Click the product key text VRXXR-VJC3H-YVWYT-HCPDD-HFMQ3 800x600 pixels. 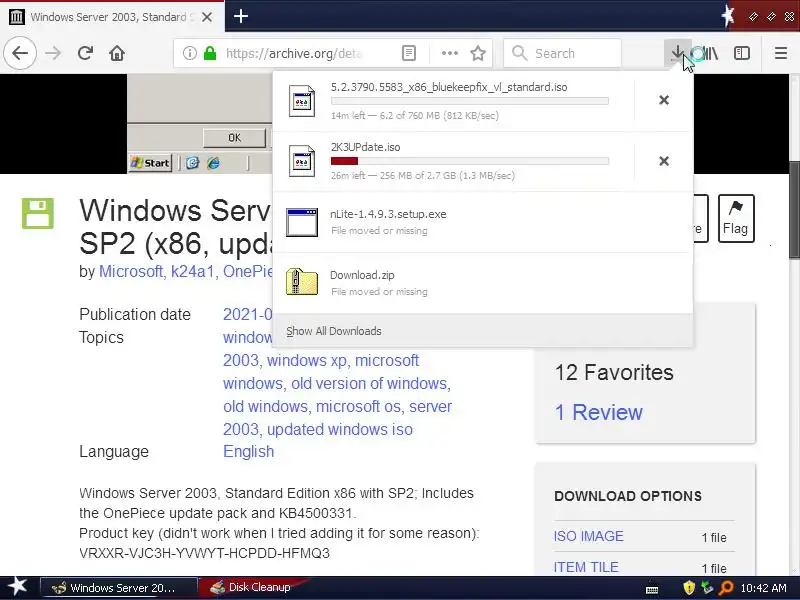tap(204, 553)
